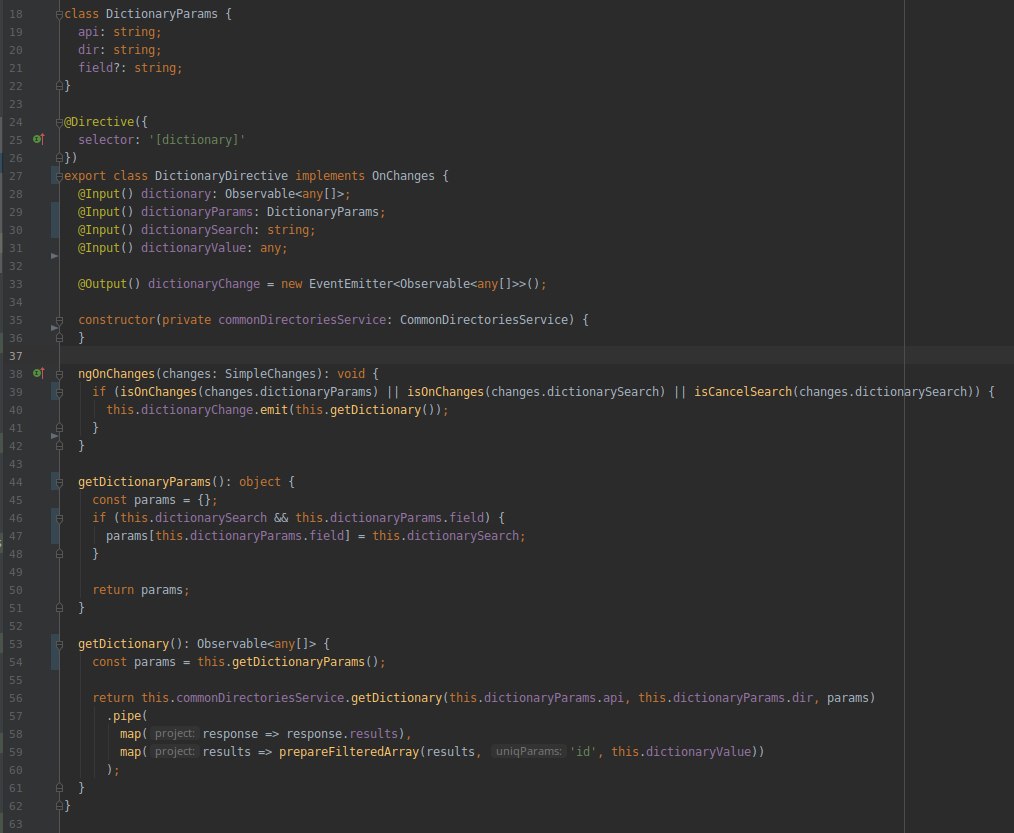Collapse the DictionaryDirective class at line 27
This screenshot has height=833, width=1014.
59,176
